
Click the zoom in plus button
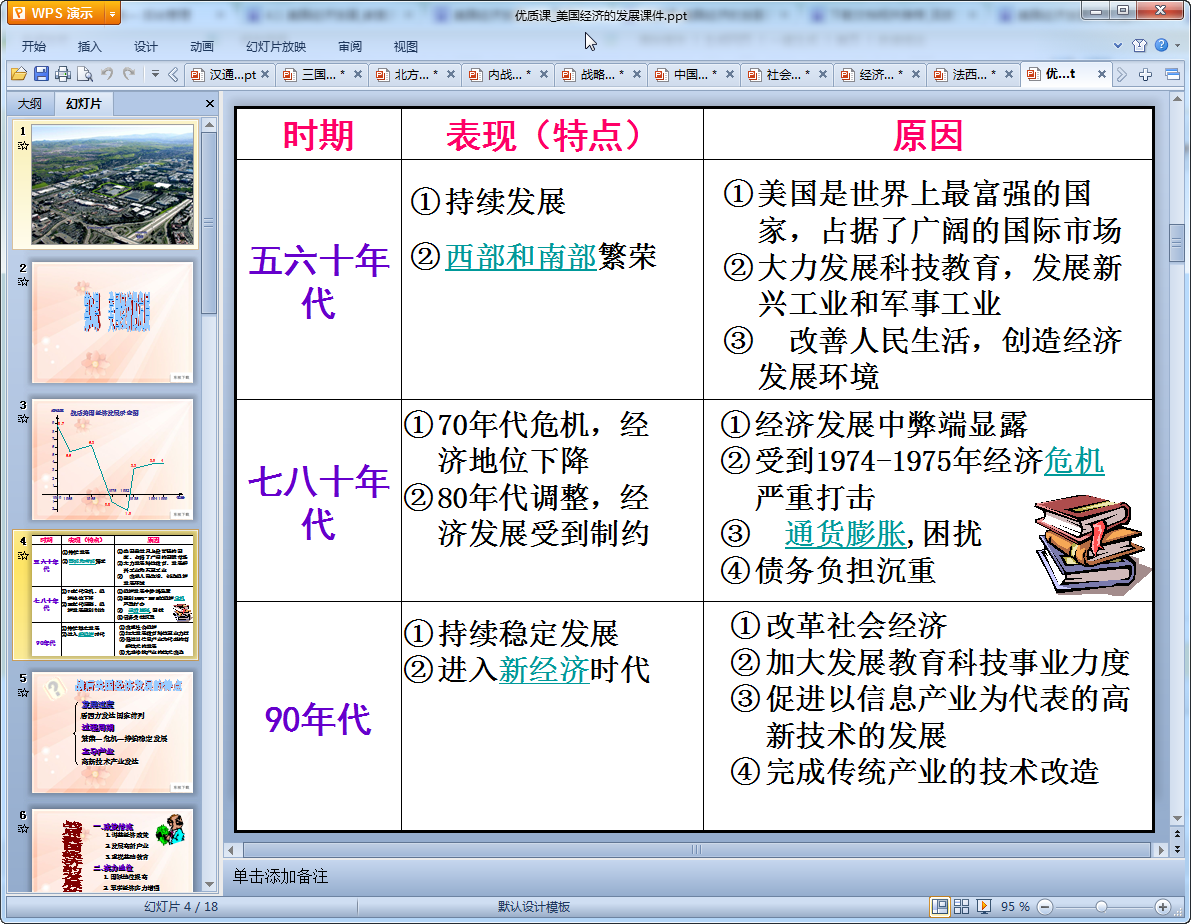pos(1163,907)
